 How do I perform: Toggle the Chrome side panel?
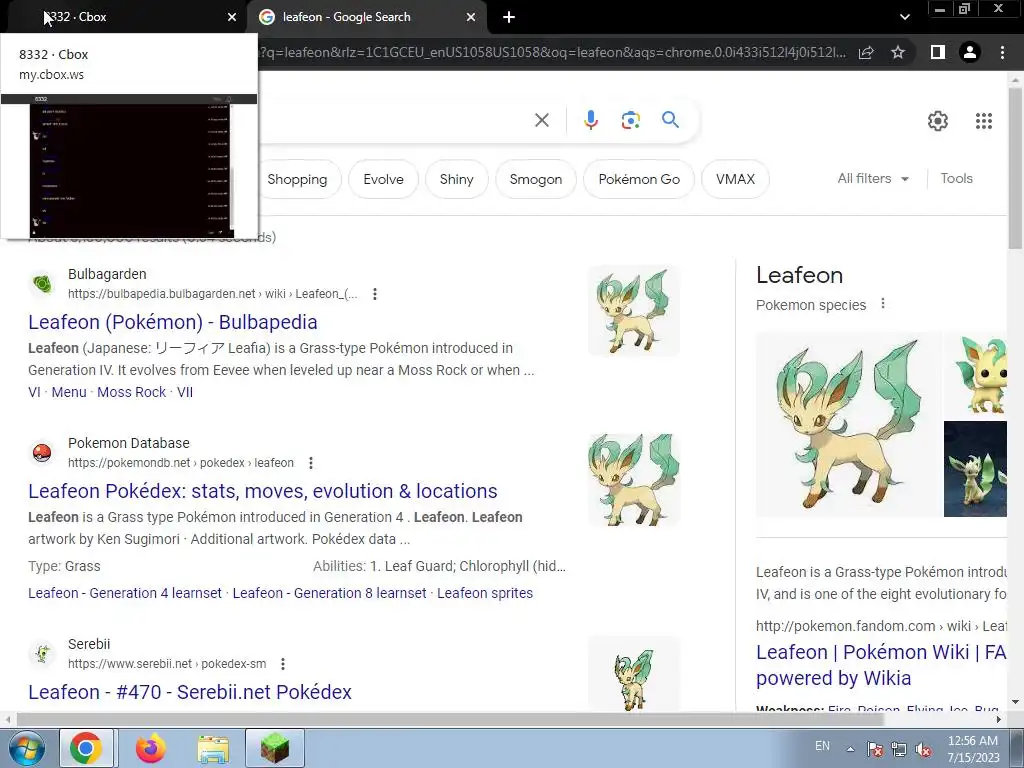point(938,52)
